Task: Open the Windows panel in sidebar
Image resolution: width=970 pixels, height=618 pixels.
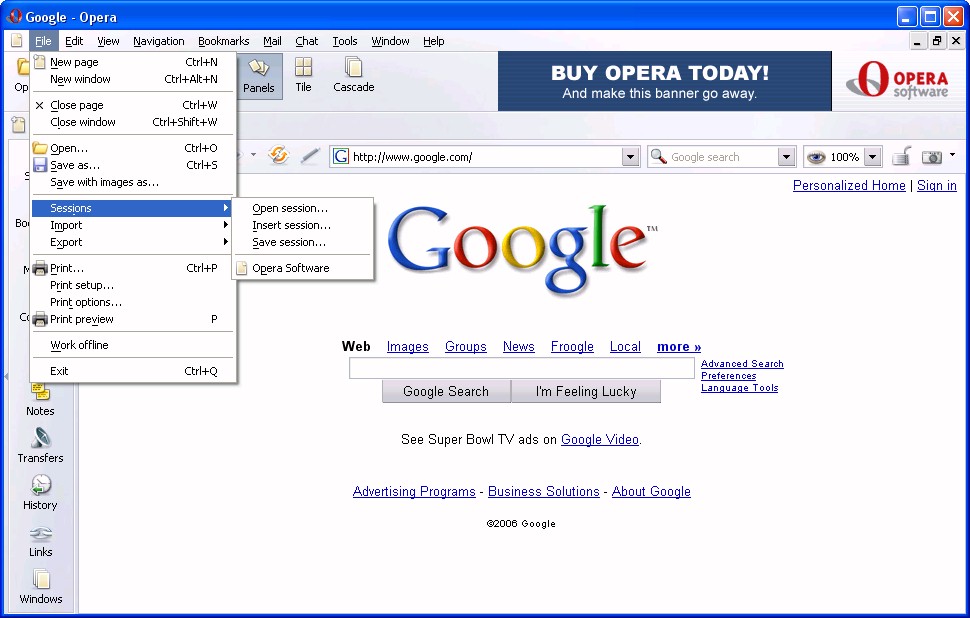Action: 41,586
